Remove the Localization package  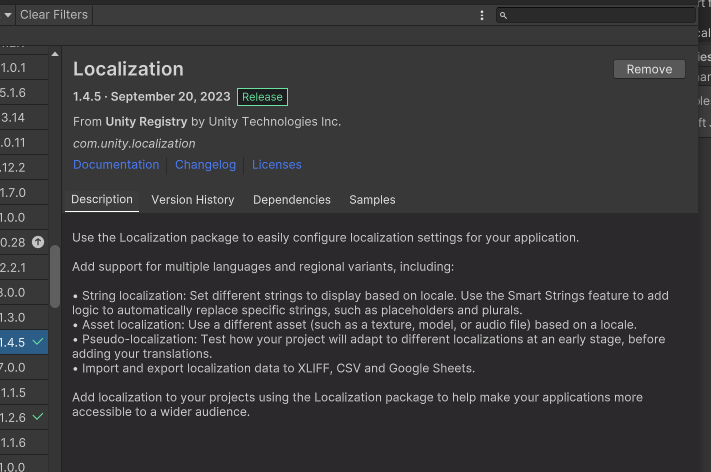(x=649, y=69)
